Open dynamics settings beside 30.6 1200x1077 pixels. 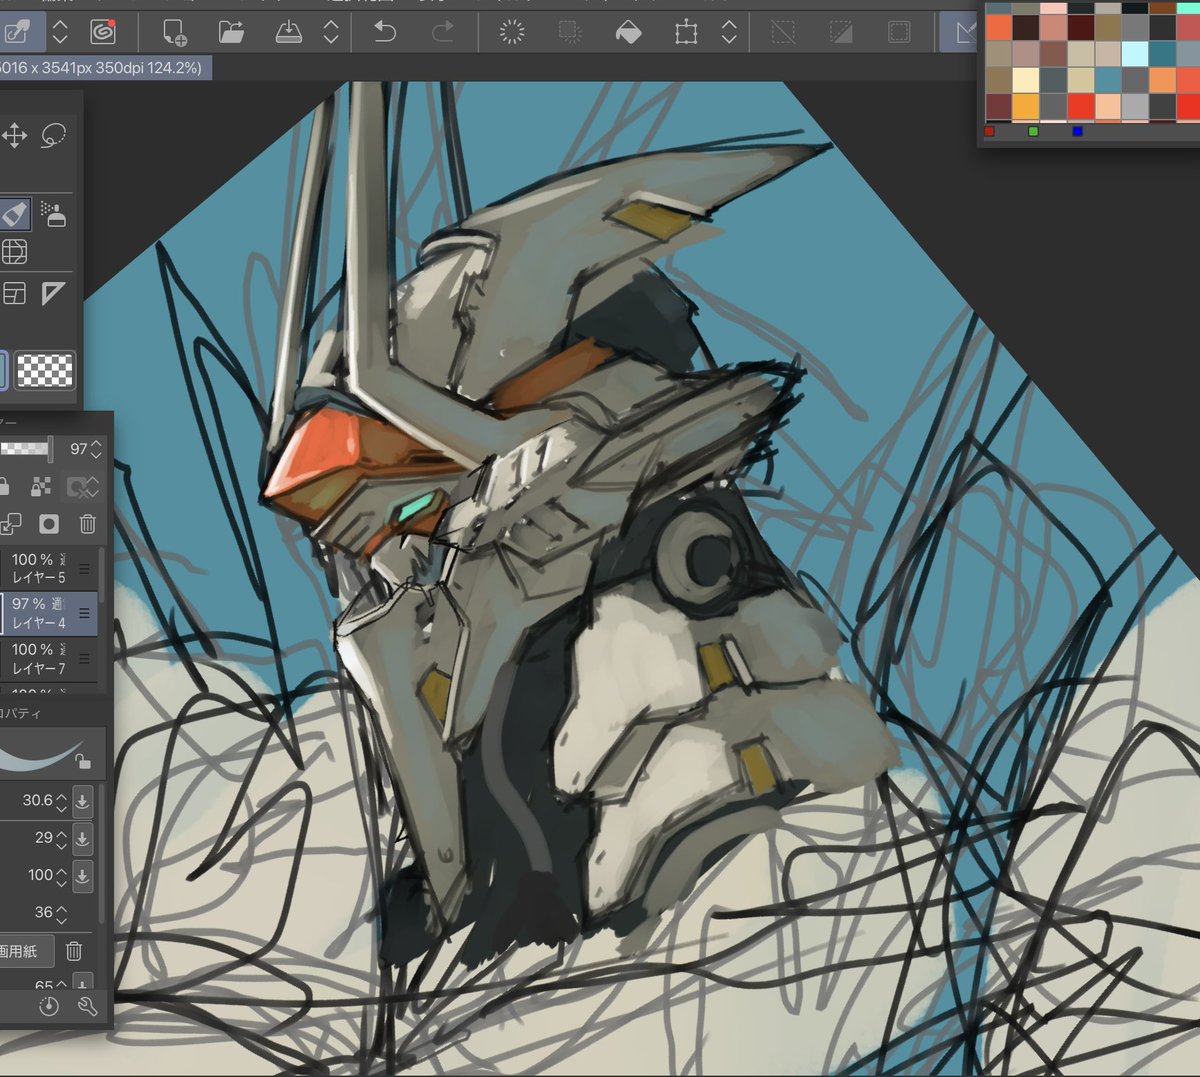click(83, 801)
